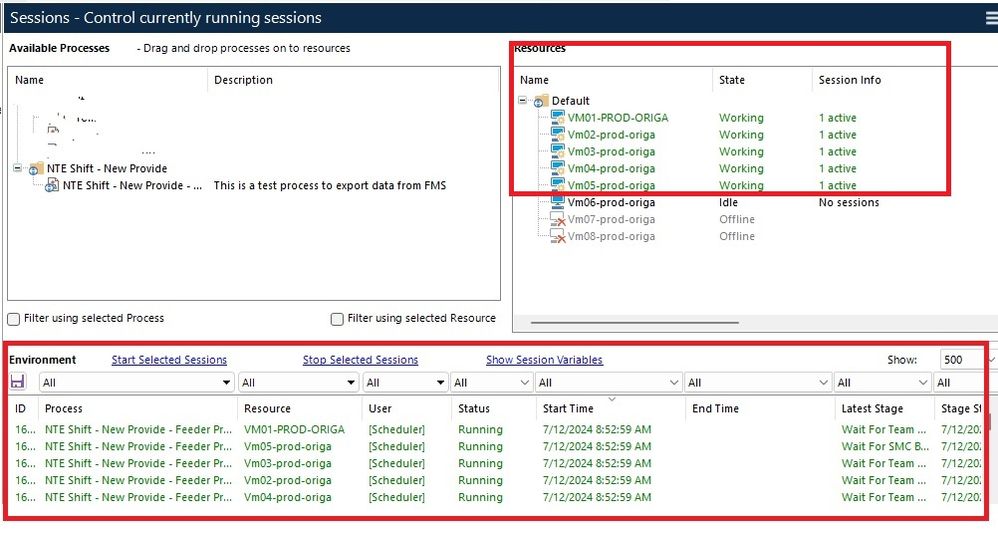The image size is (998, 537).
Task: Click the resources State column header
Action: click(762, 80)
